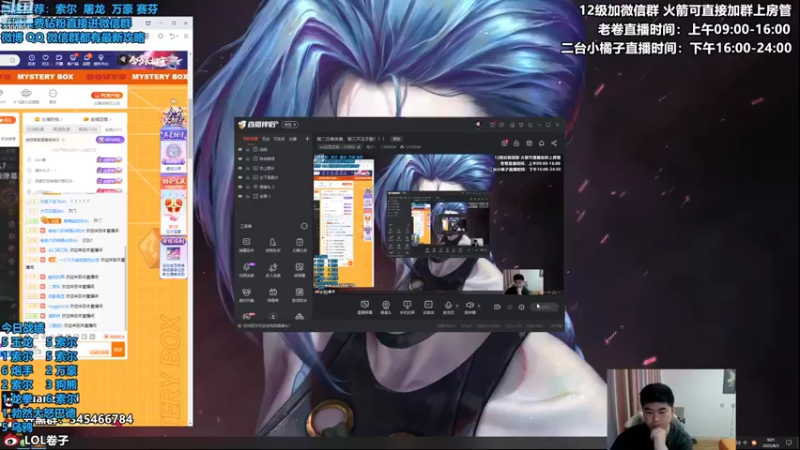
Task: Mute the speaker in 直播伴侣 bottom bar
Action: pyautogui.click(x=469, y=307)
